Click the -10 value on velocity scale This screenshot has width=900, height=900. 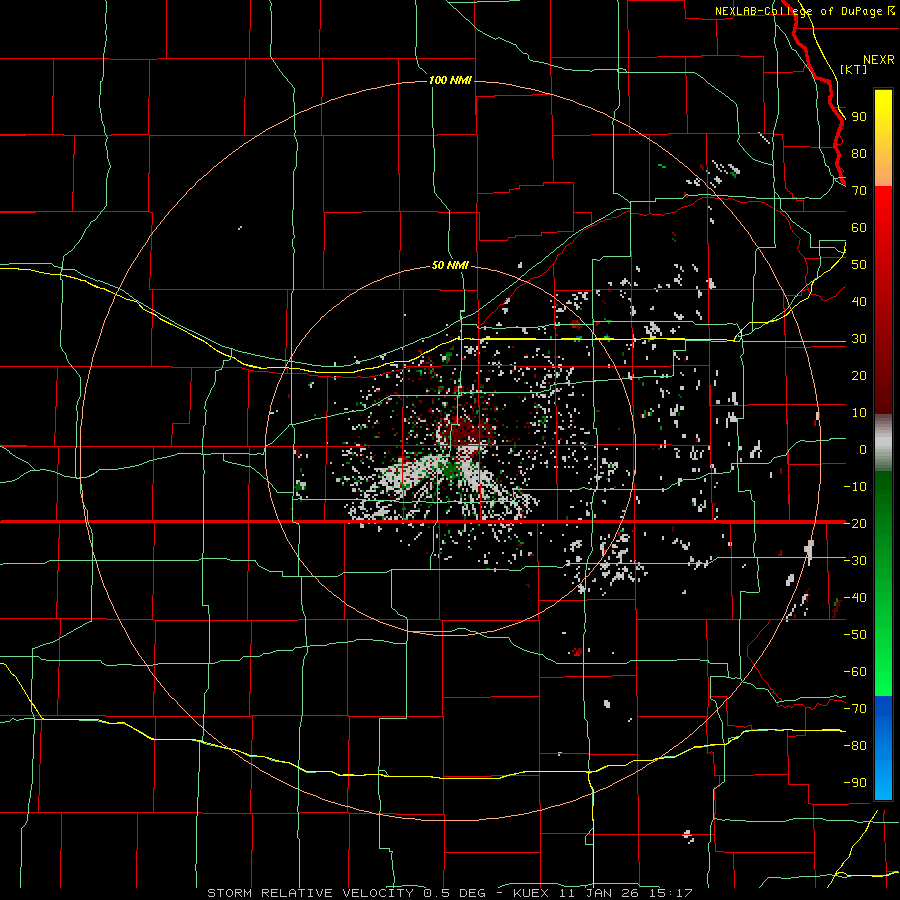coord(855,487)
